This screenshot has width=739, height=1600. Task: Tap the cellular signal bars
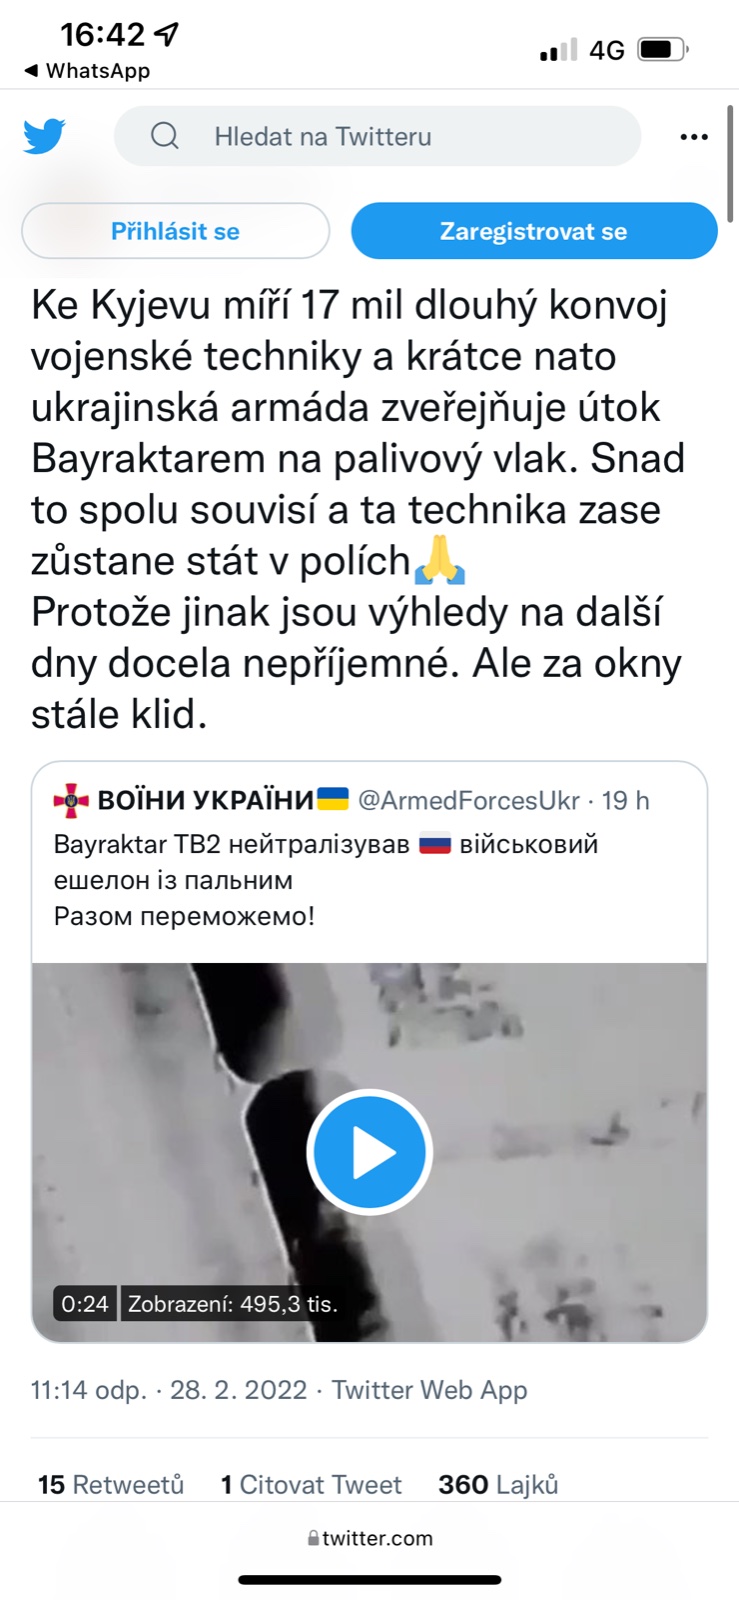click(x=558, y=50)
